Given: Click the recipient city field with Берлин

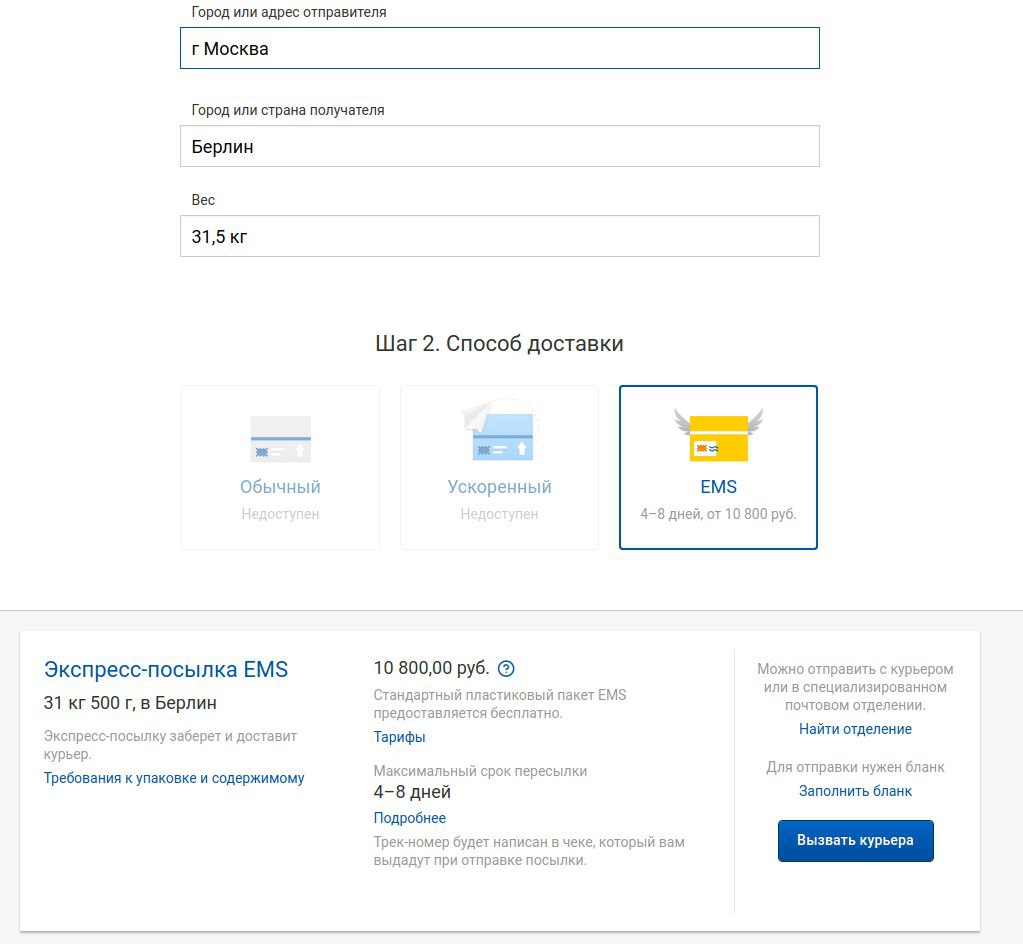Looking at the screenshot, I should [500, 146].
